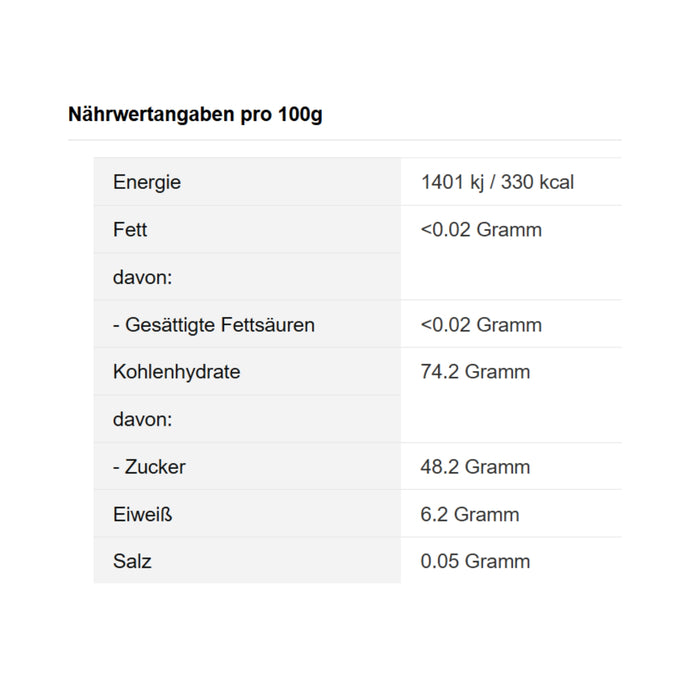Click the 0.05 Gramm value

(x=475, y=561)
